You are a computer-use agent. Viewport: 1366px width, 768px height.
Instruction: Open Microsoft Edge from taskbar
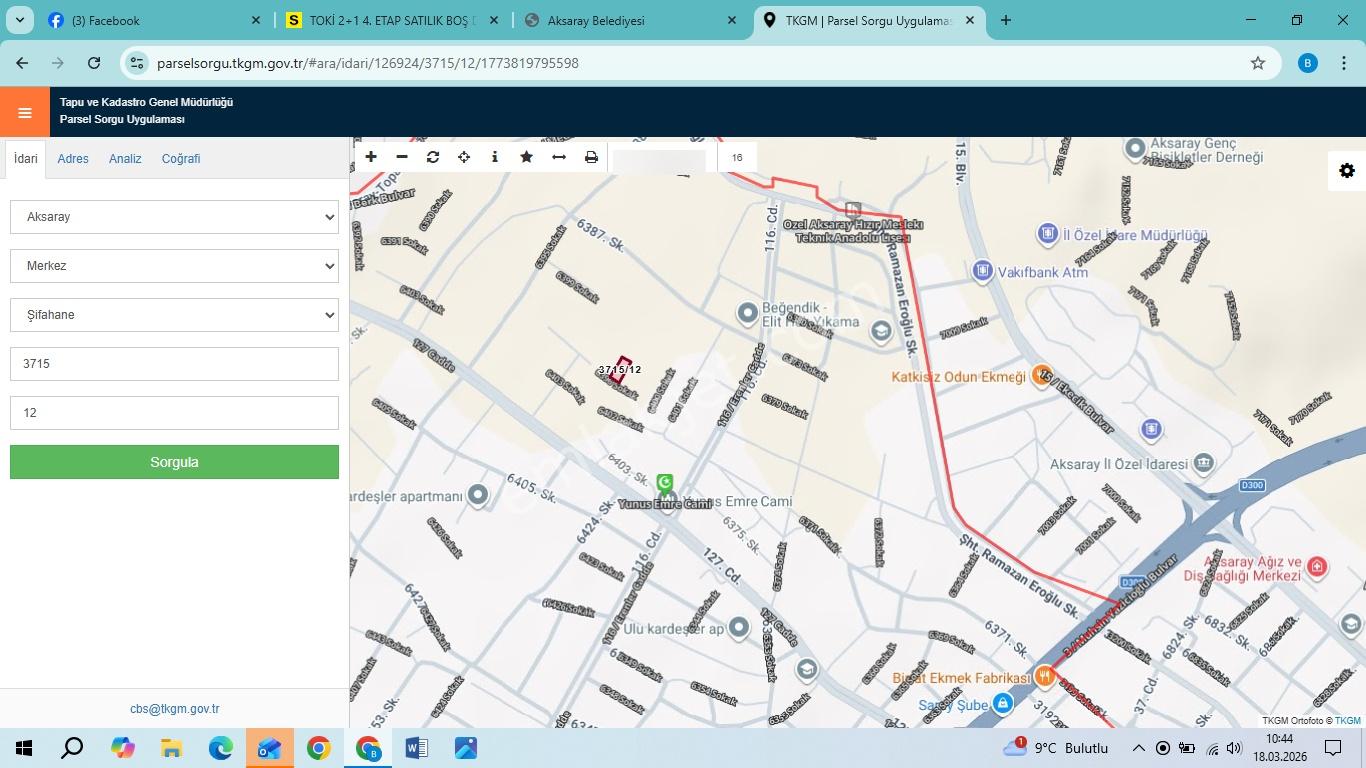[220, 748]
